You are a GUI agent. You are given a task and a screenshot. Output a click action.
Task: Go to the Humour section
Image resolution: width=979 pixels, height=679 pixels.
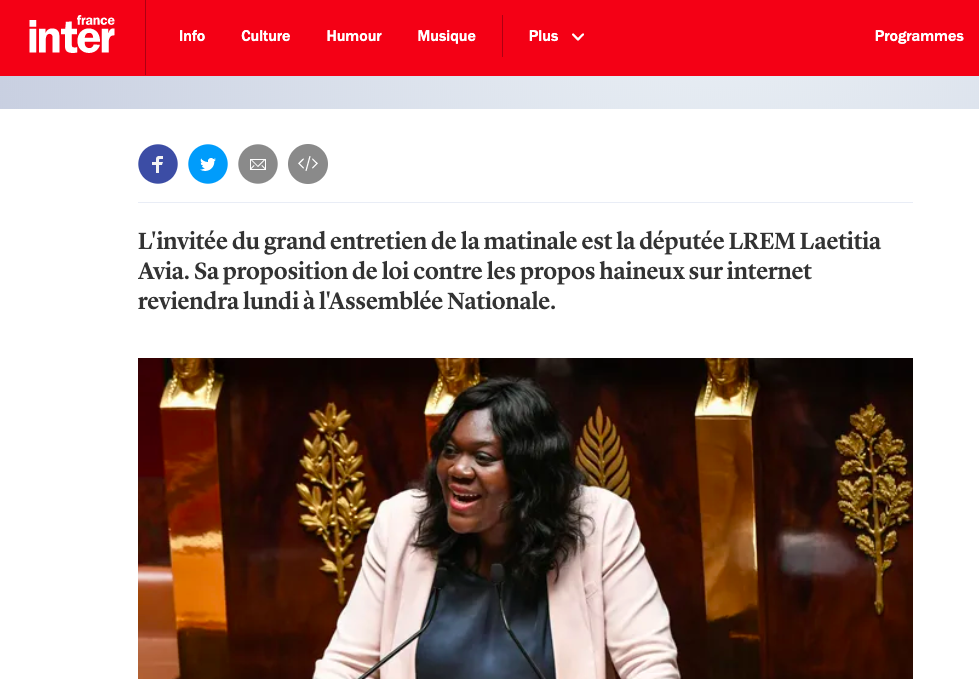[353, 36]
